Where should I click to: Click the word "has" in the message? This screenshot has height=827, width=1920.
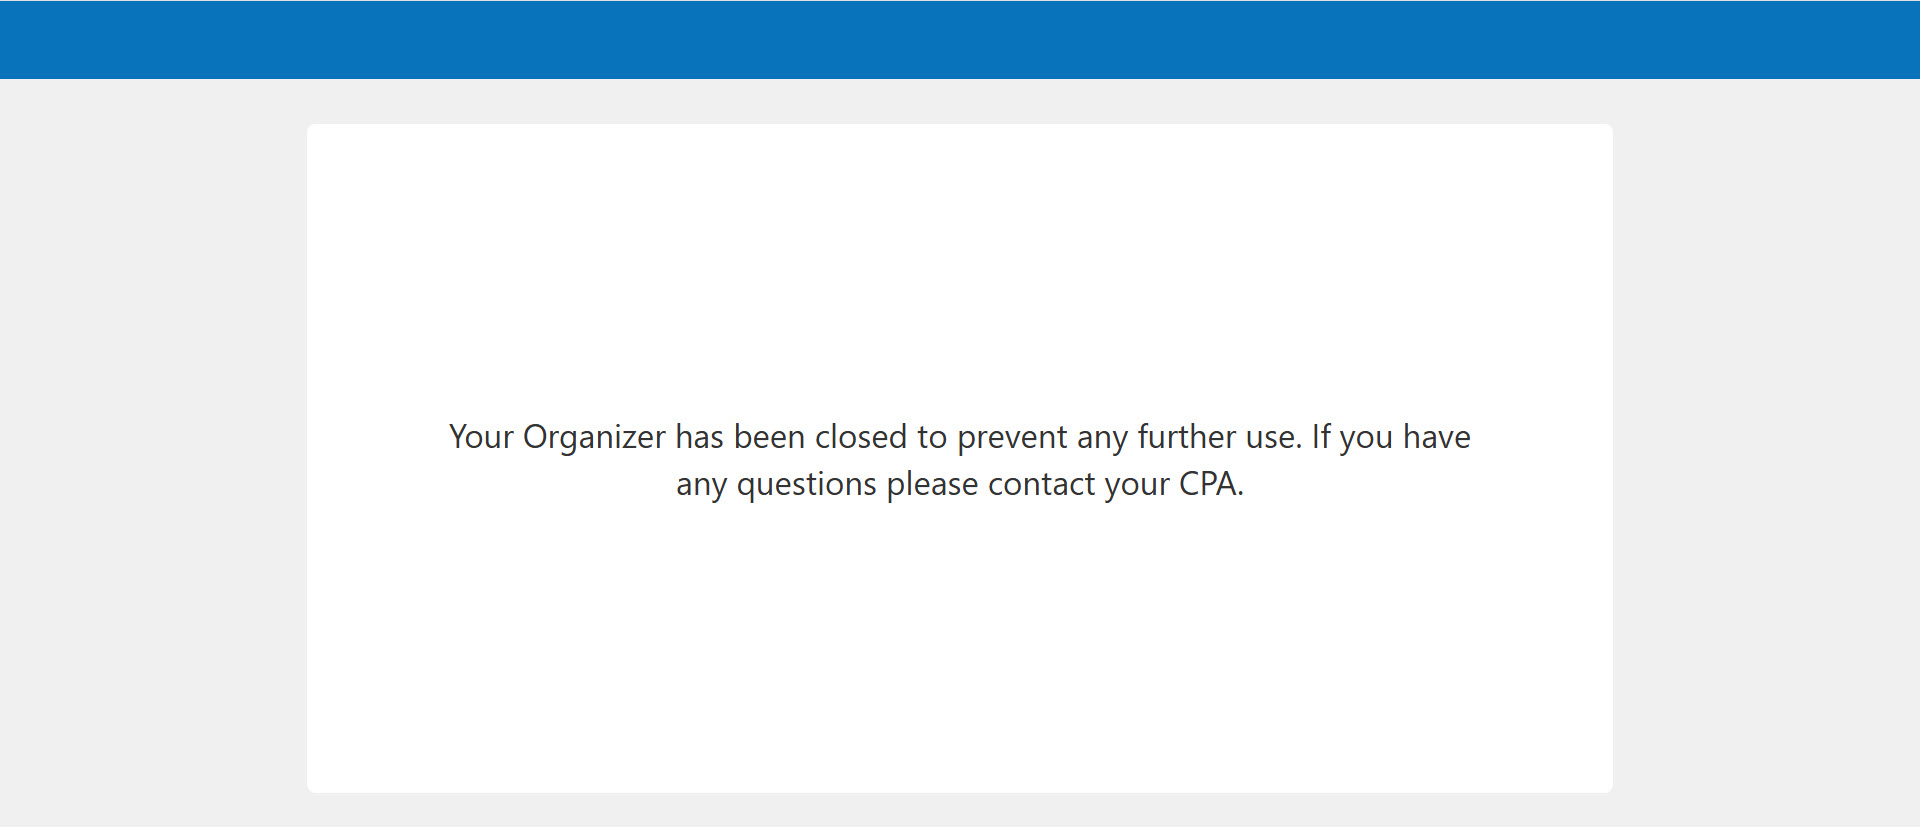pyautogui.click(x=699, y=437)
